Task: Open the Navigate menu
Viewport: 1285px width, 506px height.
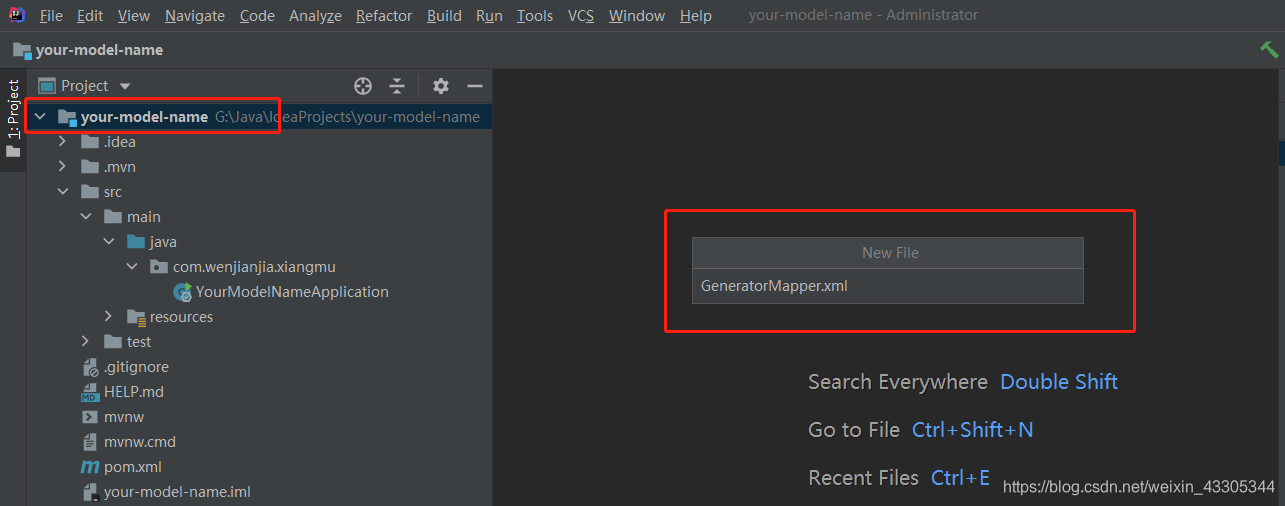Action: click(195, 15)
